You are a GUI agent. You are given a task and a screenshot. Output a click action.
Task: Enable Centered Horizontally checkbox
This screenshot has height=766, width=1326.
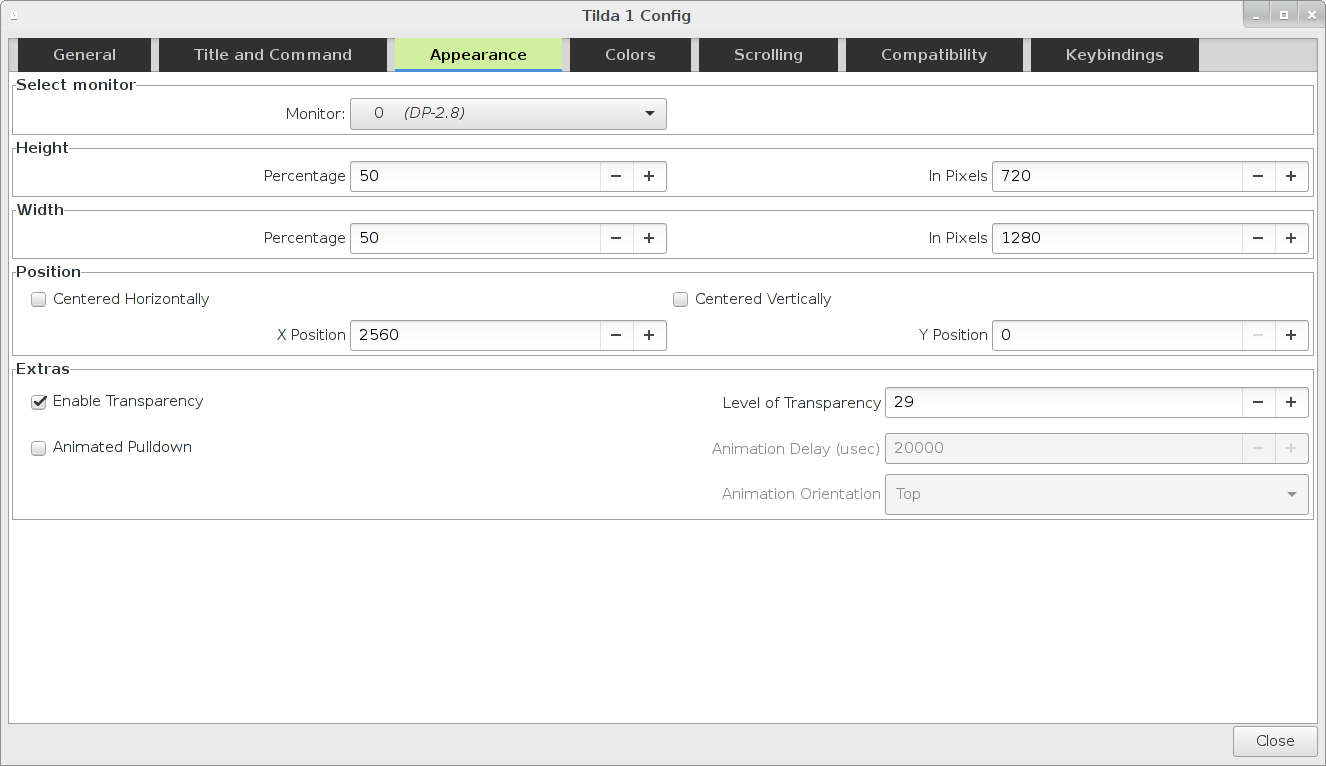point(39,299)
